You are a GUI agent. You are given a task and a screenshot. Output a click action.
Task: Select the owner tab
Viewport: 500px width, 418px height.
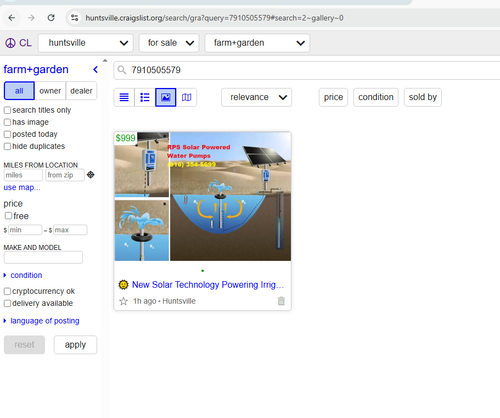[x=50, y=91]
